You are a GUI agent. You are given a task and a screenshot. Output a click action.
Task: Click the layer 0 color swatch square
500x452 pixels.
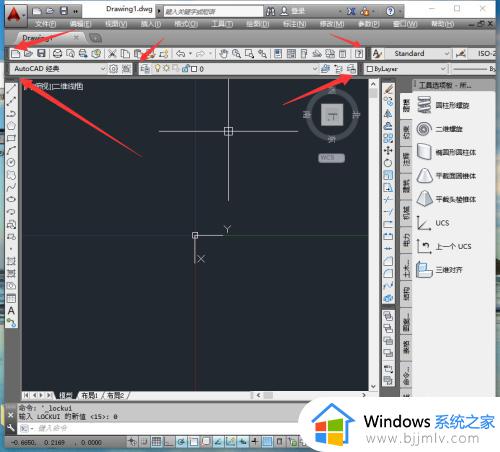(194, 69)
